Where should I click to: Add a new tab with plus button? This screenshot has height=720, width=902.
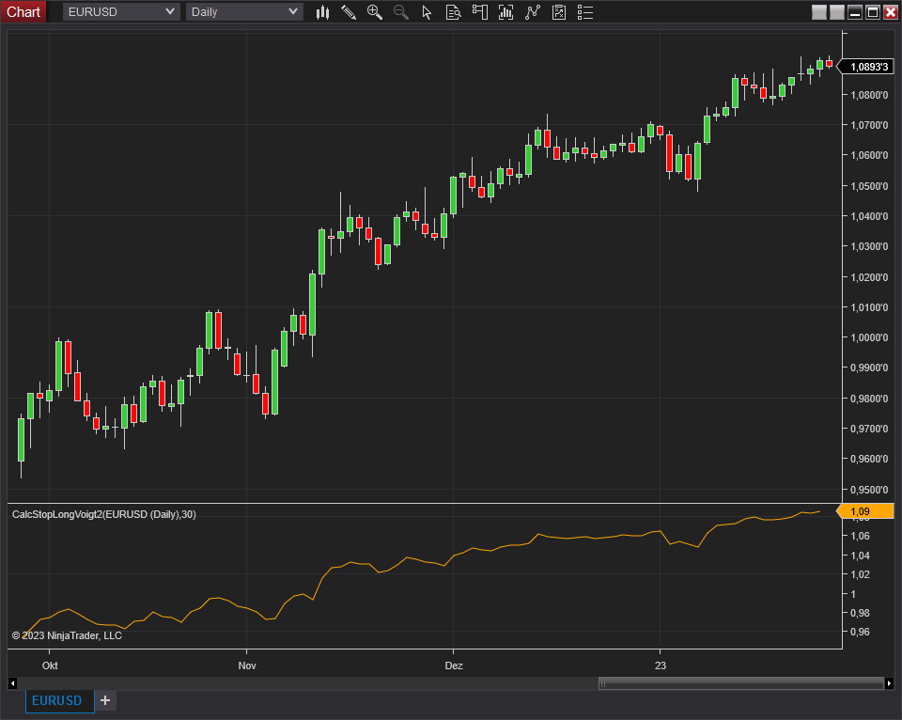(x=105, y=700)
